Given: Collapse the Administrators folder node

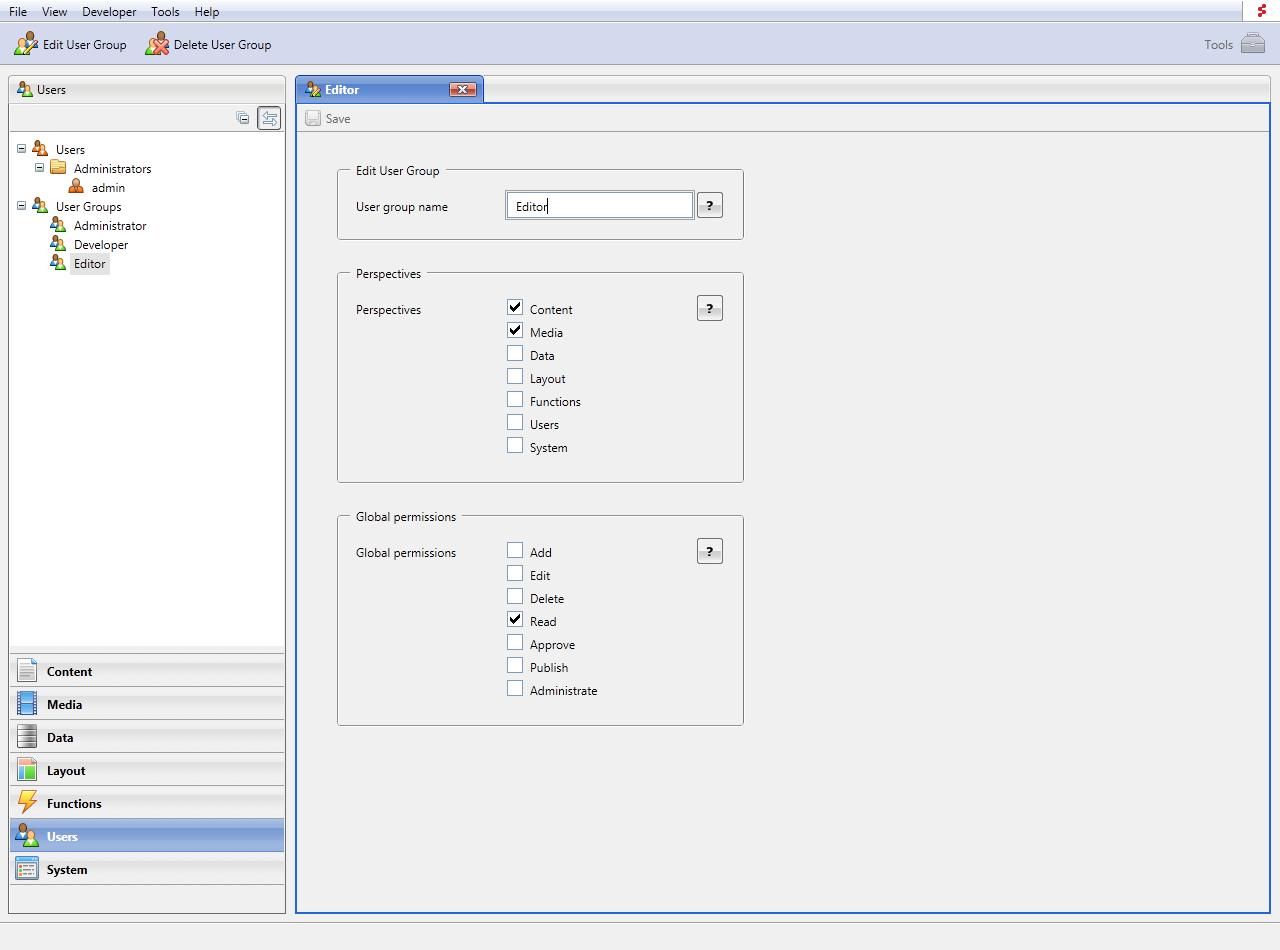Looking at the screenshot, I should (x=40, y=168).
